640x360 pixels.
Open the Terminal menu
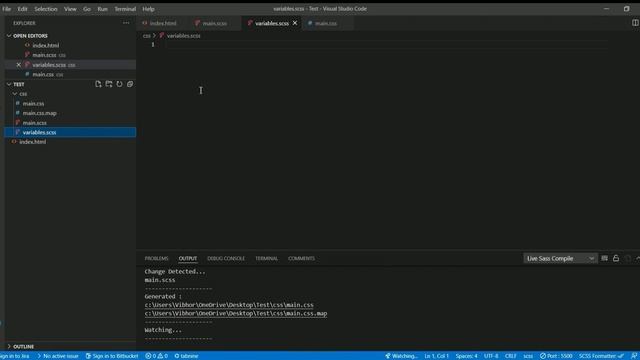[x=125, y=9]
